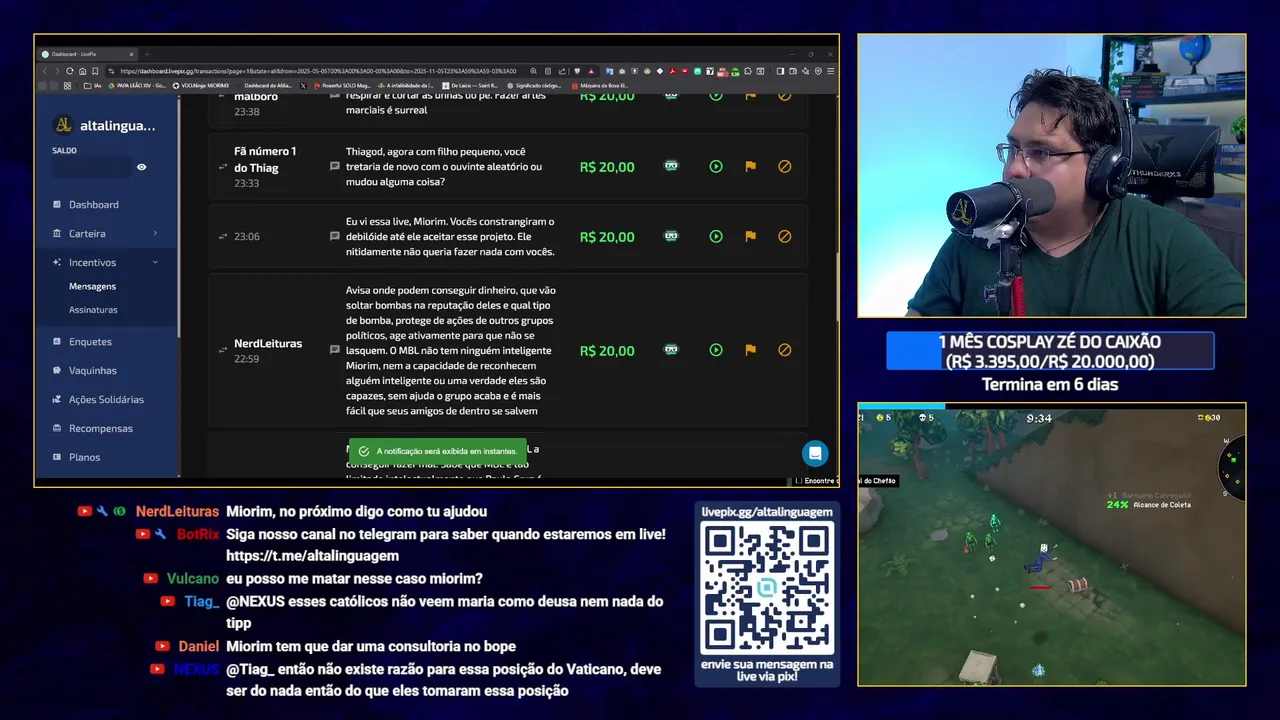Click transfer arrows icon next to 23:06

pyautogui.click(x=223, y=237)
